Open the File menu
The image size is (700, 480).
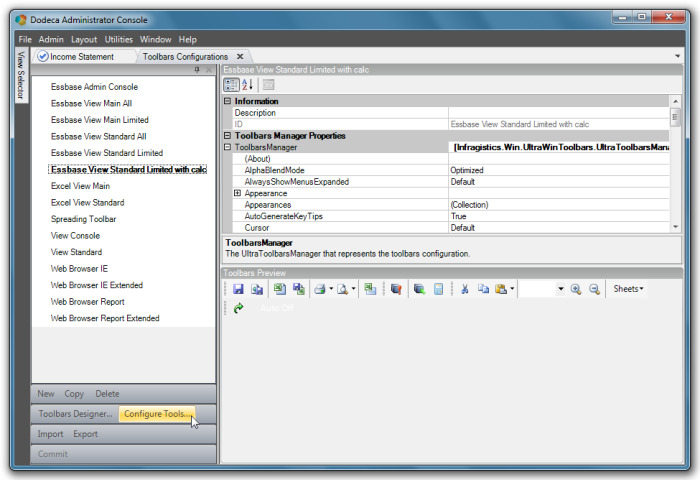tap(25, 39)
